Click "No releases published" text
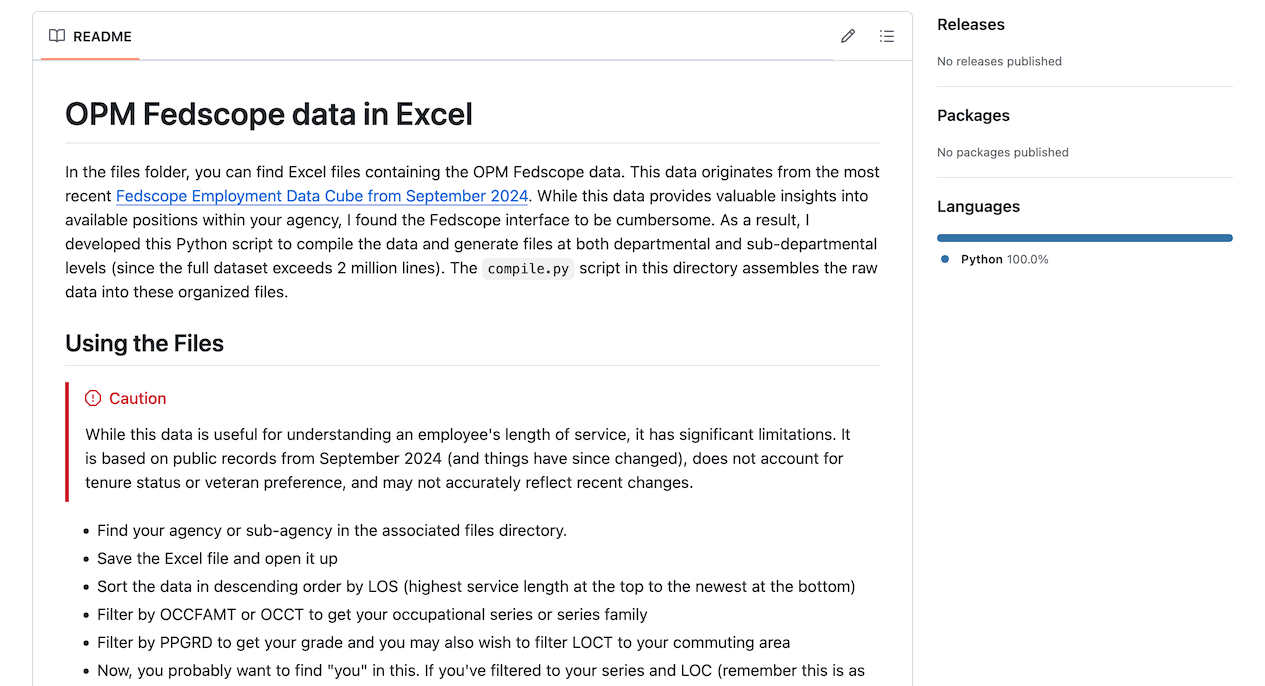This screenshot has height=686, width=1265. click(999, 61)
